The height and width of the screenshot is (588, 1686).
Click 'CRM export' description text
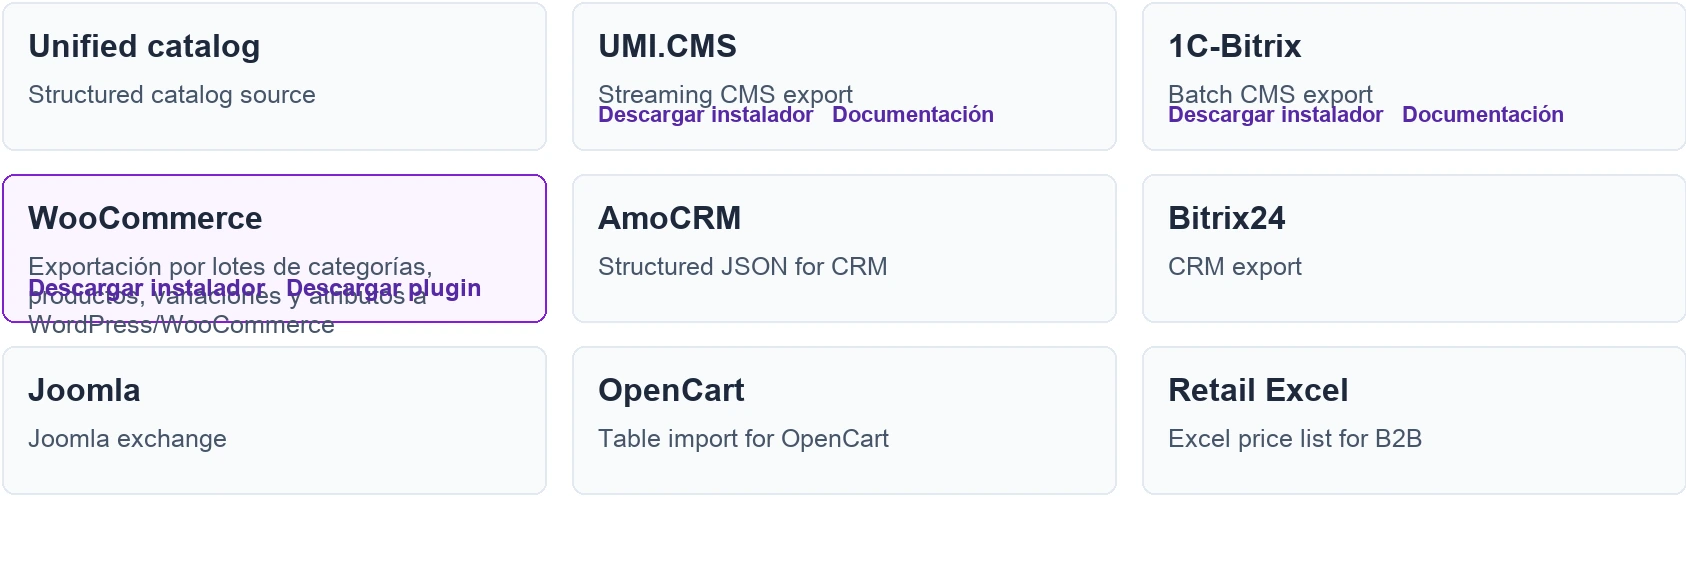[x=1234, y=267]
